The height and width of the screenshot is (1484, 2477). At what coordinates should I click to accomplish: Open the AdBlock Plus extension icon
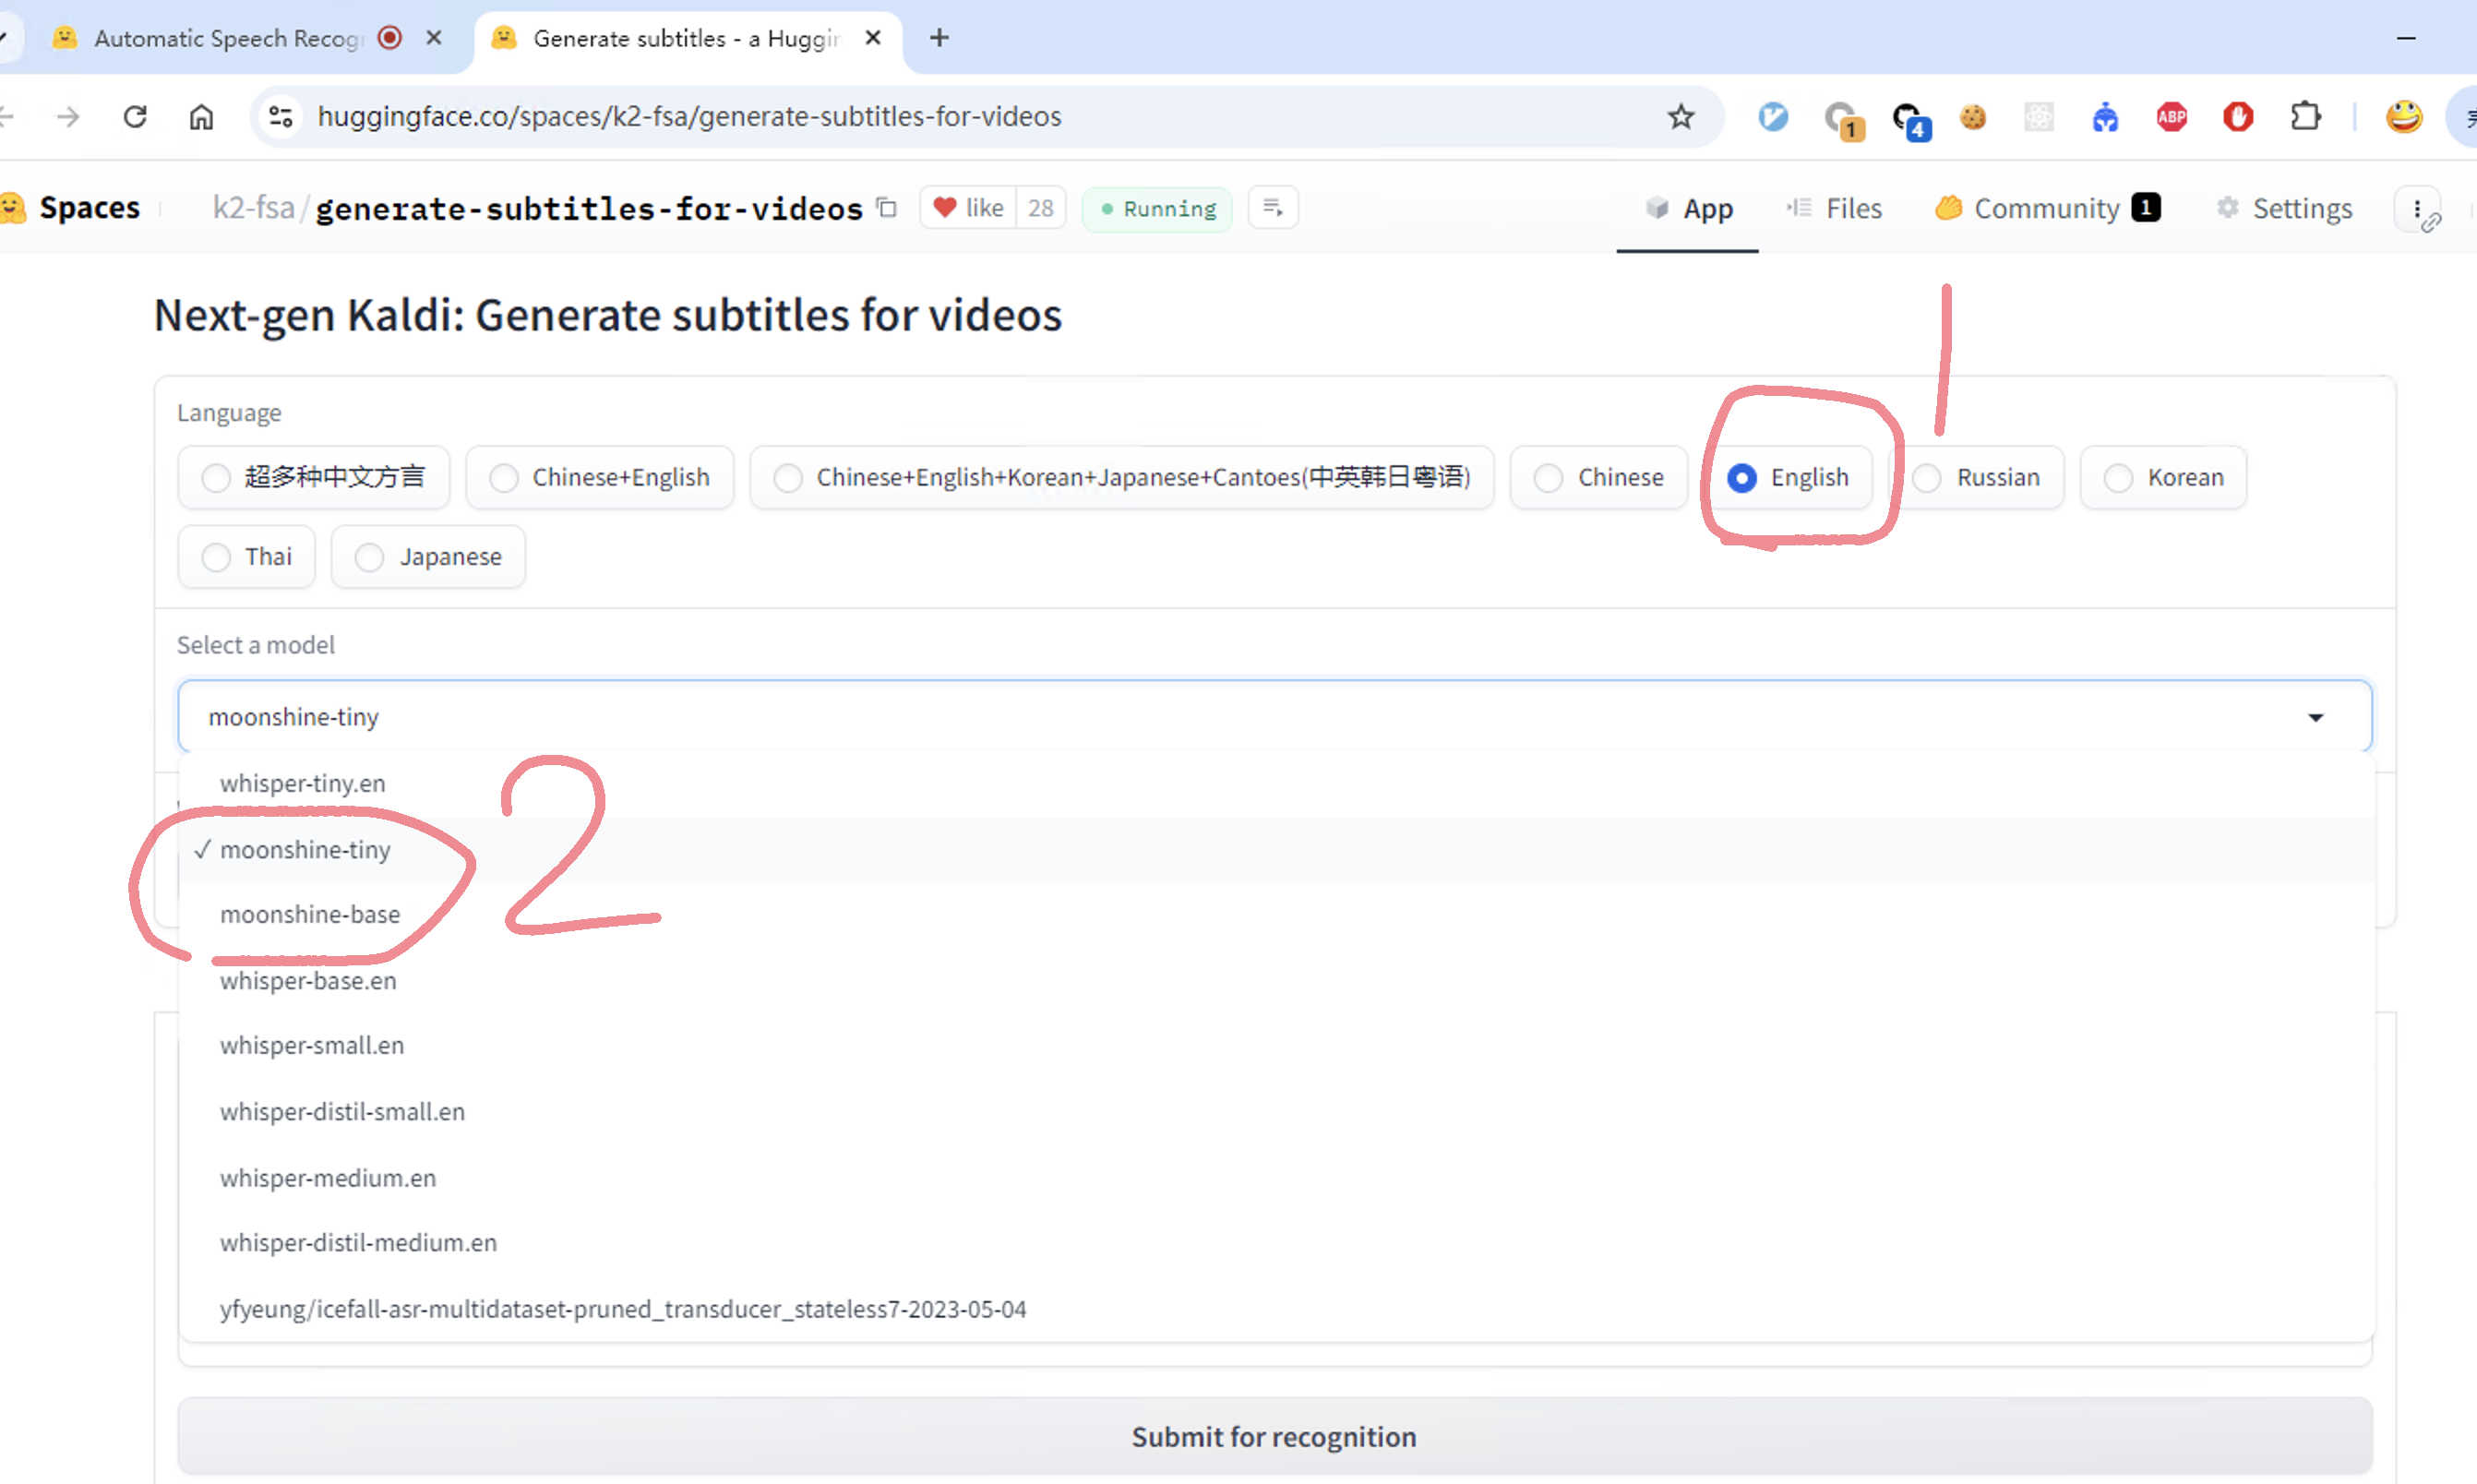[x=2171, y=117]
